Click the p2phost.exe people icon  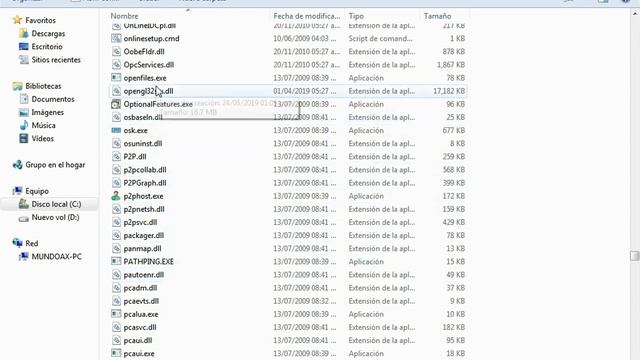(x=116, y=196)
